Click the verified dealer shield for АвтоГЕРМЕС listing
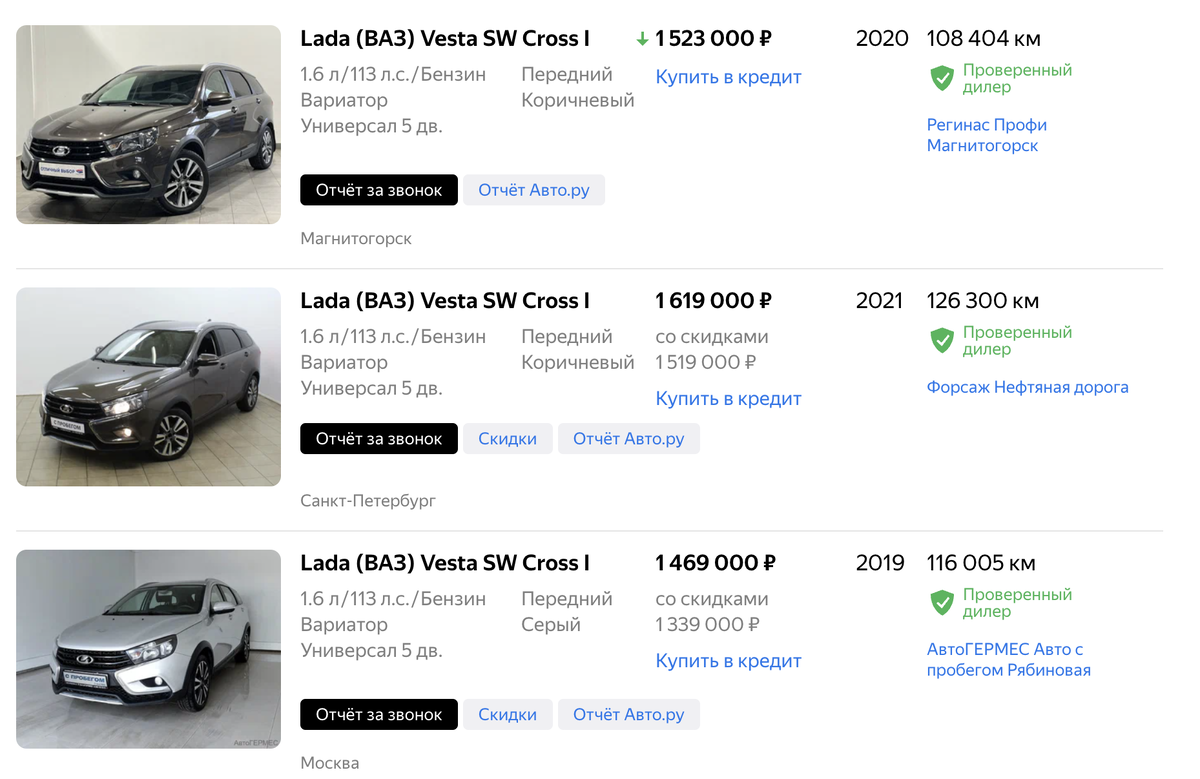The width and height of the screenshot is (1200, 779). click(942, 602)
